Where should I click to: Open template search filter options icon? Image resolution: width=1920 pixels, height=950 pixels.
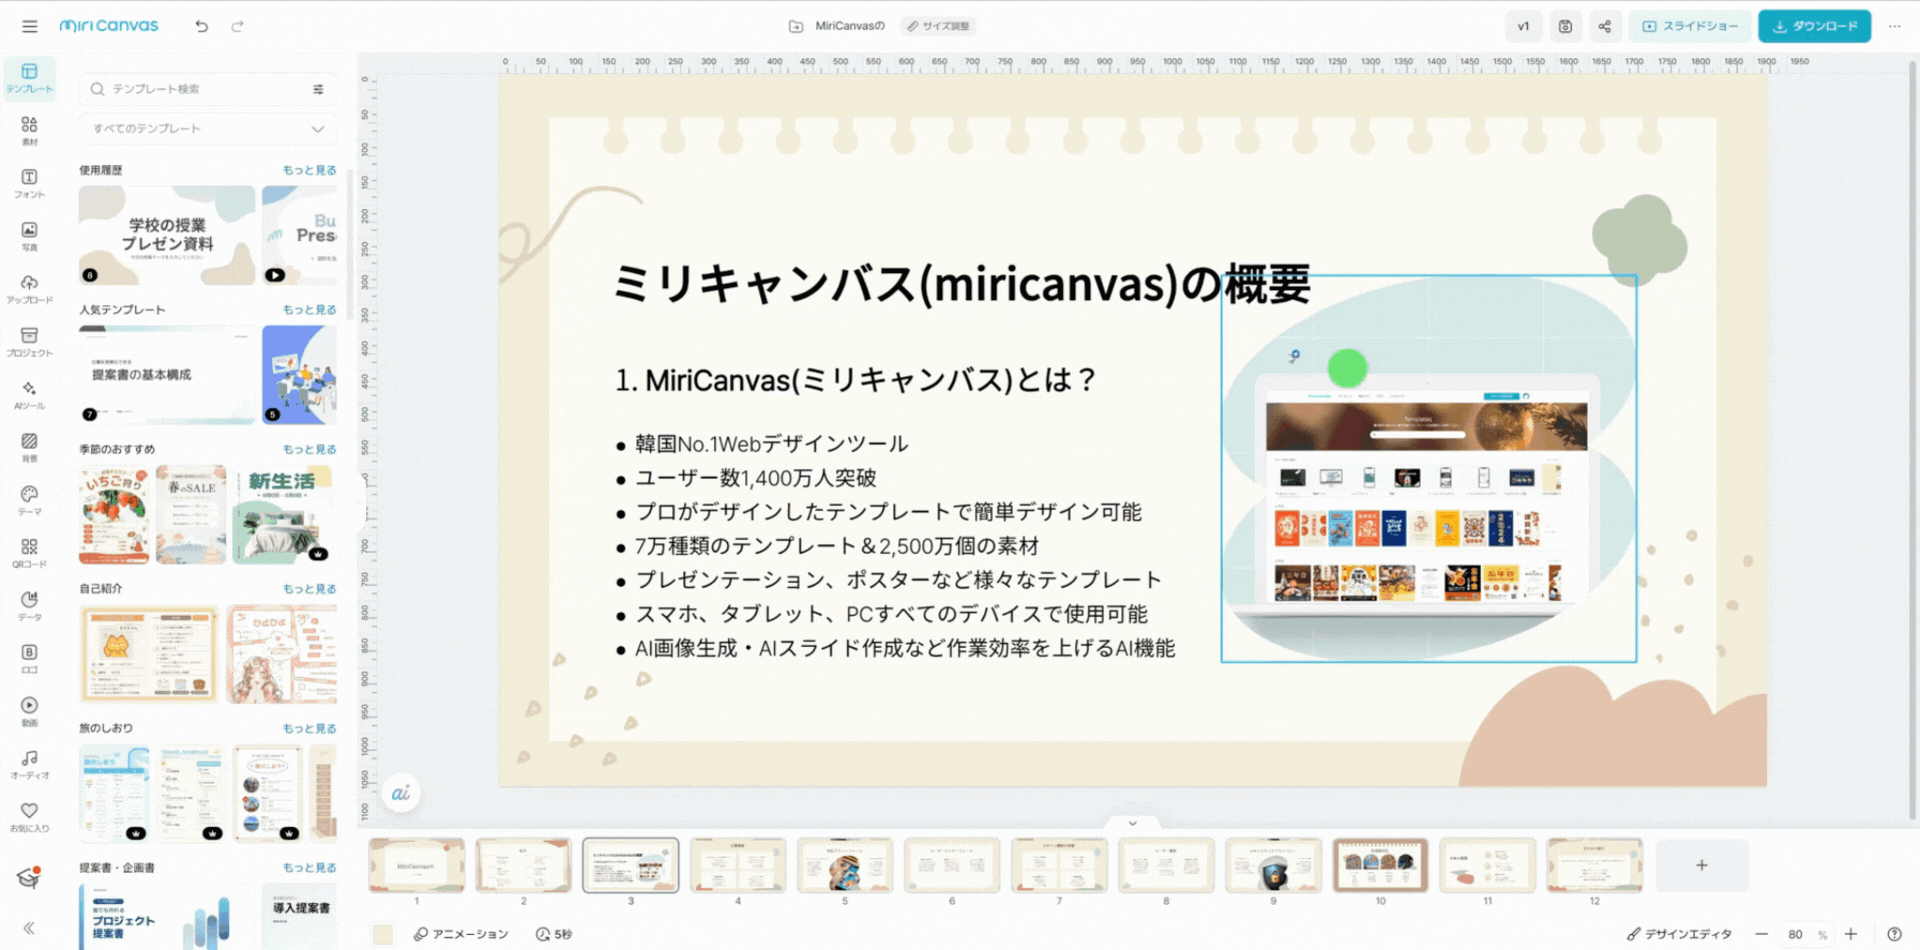pyautogui.click(x=318, y=89)
